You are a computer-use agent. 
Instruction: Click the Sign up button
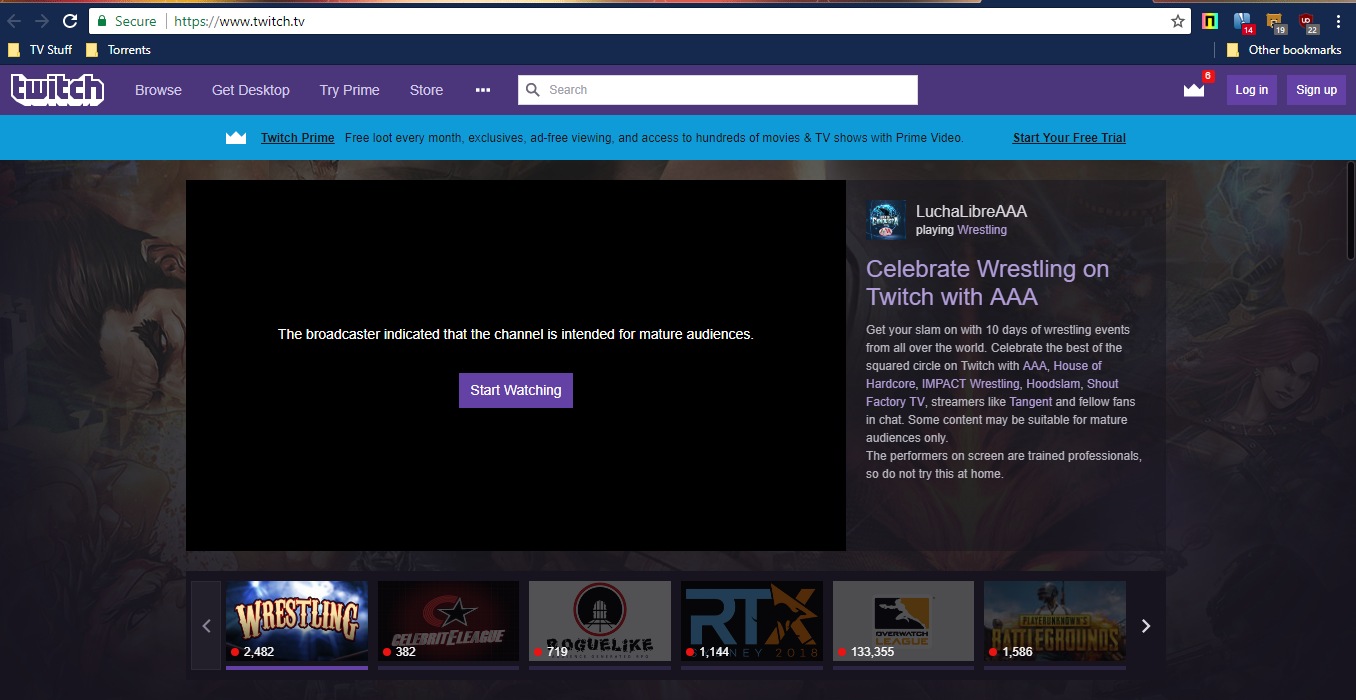(x=1316, y=90)
